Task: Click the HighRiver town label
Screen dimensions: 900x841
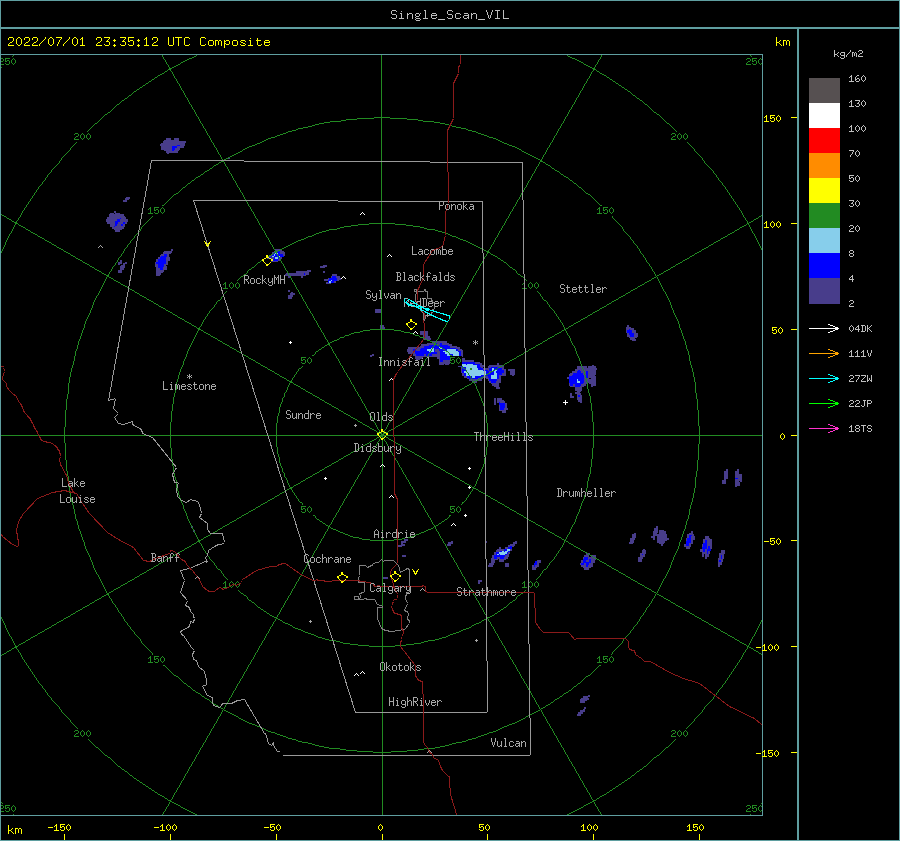Action: [415, 702]
